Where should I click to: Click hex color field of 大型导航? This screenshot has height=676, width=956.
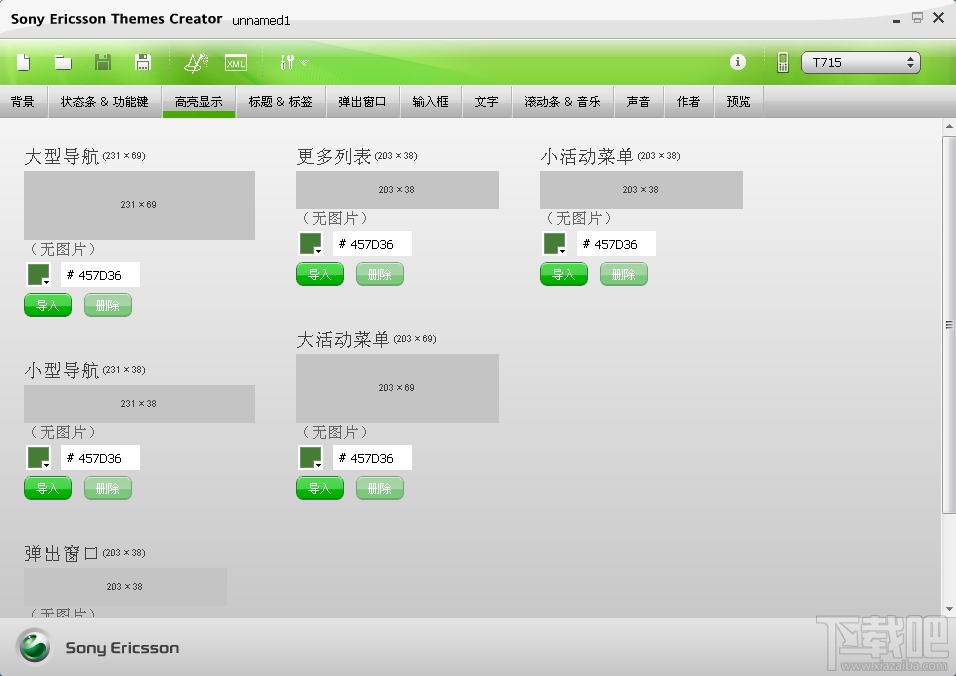(x=100, y=274)
